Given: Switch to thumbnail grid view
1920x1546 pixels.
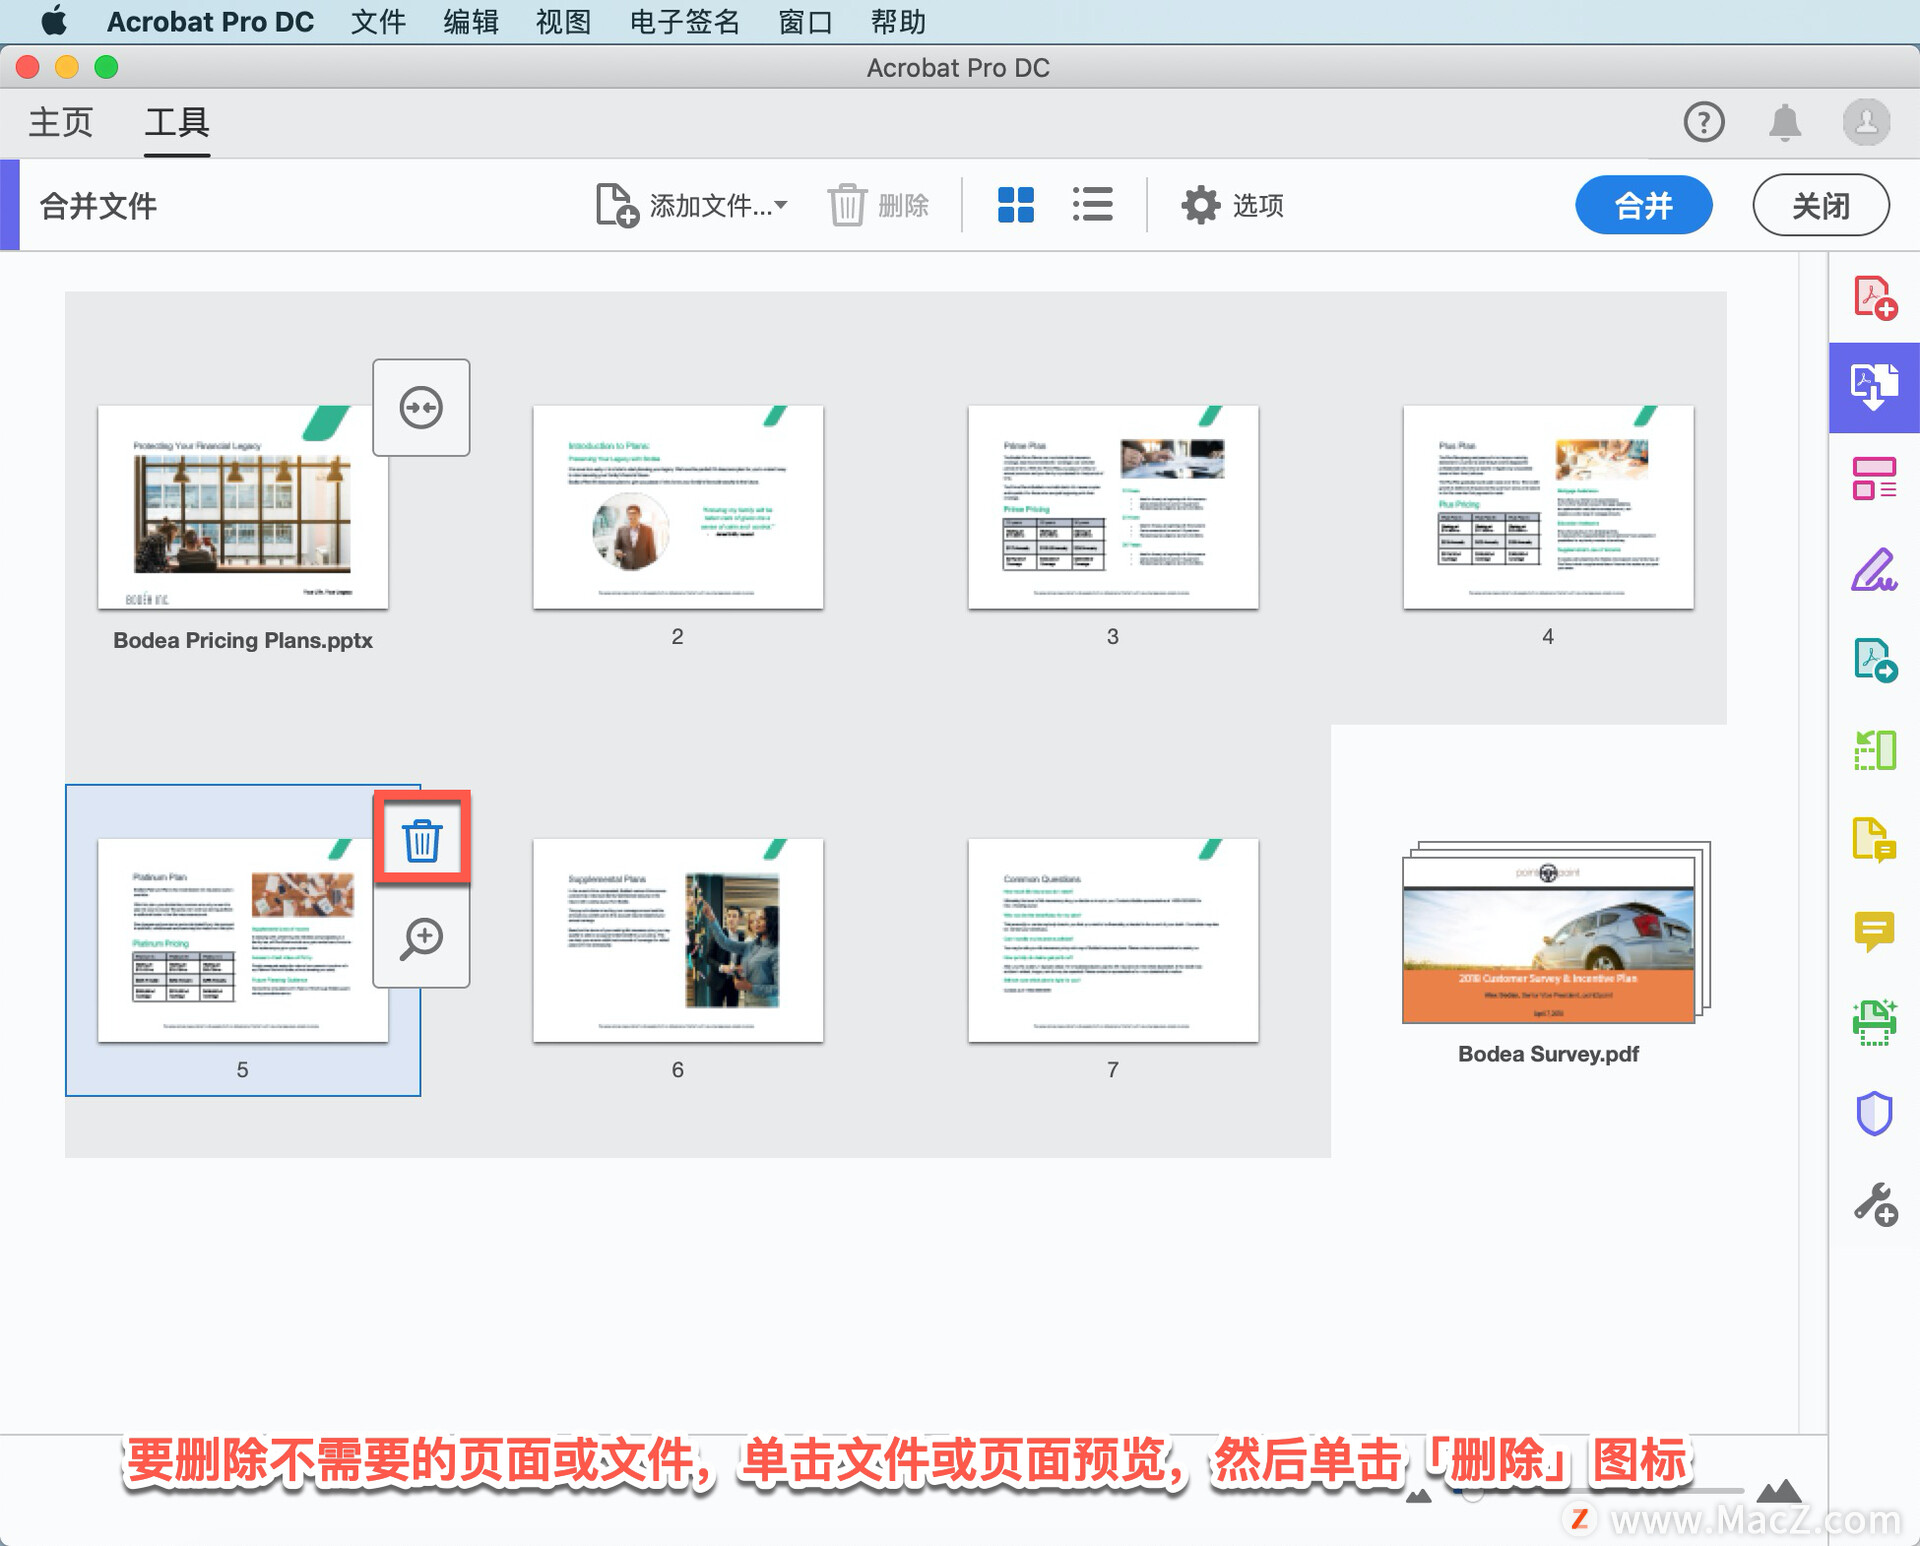Looking at the screenshot, I should point(1016,205).
